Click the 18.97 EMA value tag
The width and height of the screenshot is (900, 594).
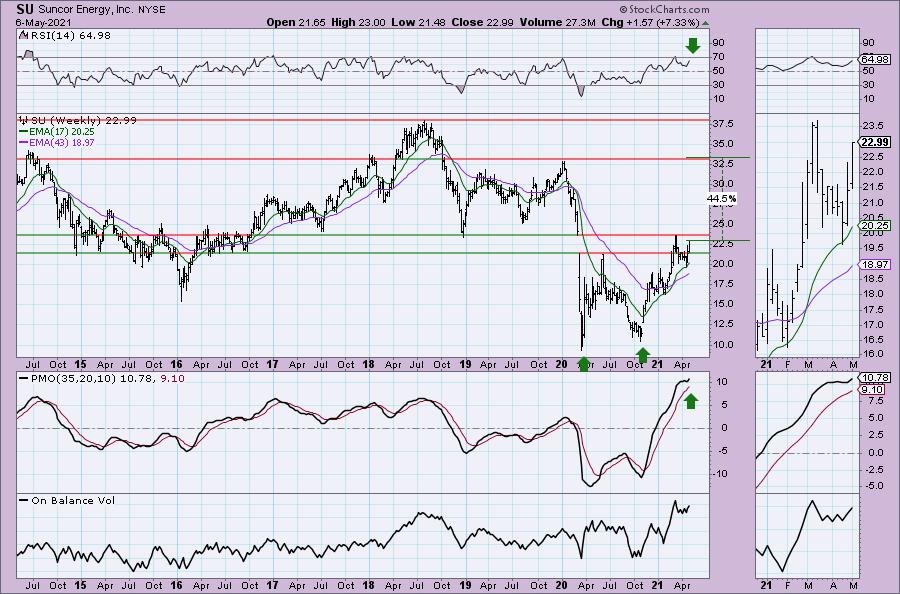point(875,265)
